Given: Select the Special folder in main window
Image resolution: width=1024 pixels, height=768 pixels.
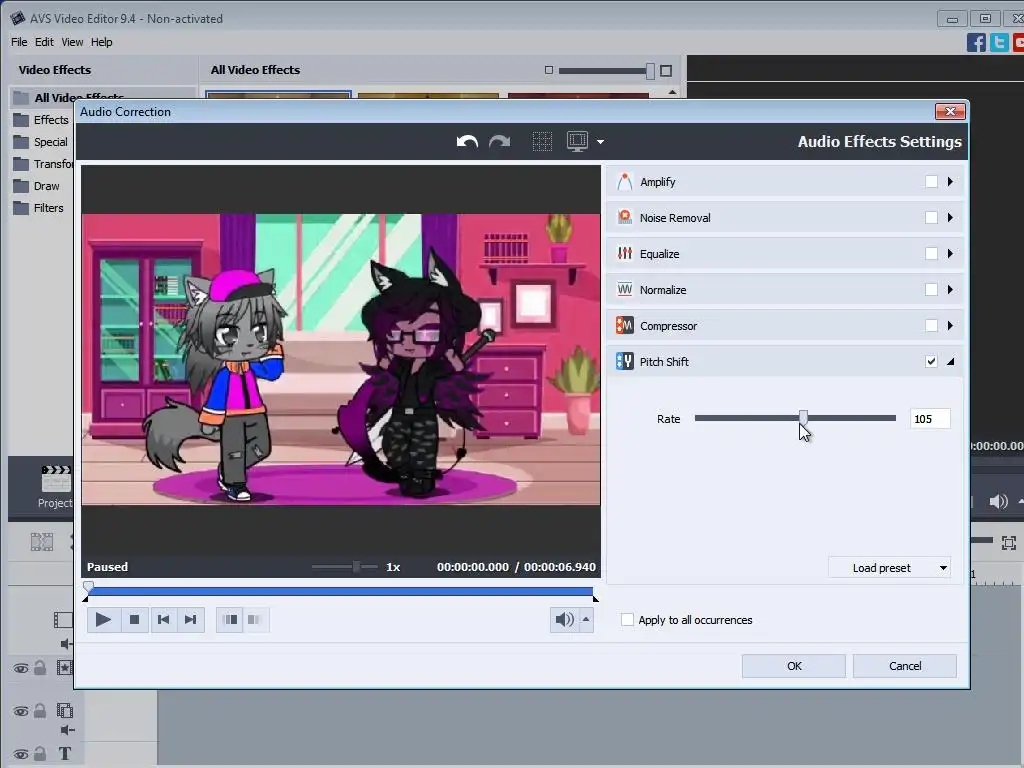Looking at the screenshot, I should pyautogui.click(x=42, y=142).
